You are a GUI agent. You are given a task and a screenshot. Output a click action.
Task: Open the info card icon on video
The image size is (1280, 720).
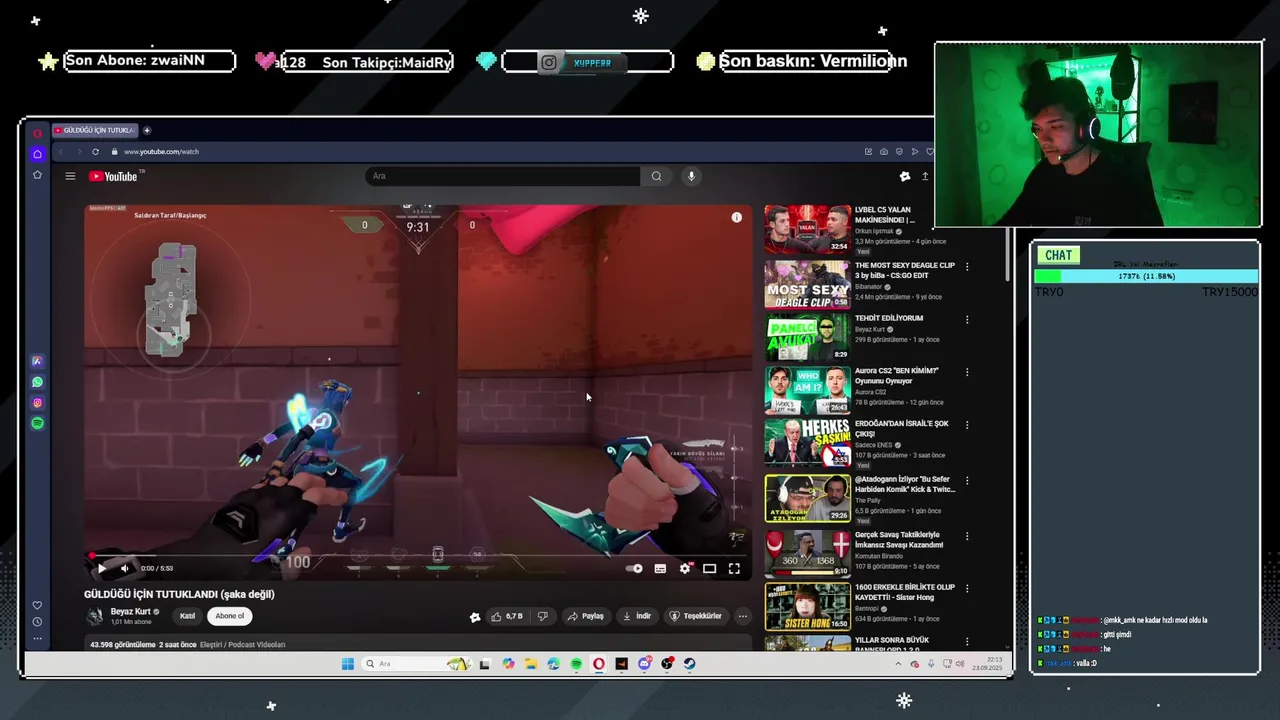(737, 217)
